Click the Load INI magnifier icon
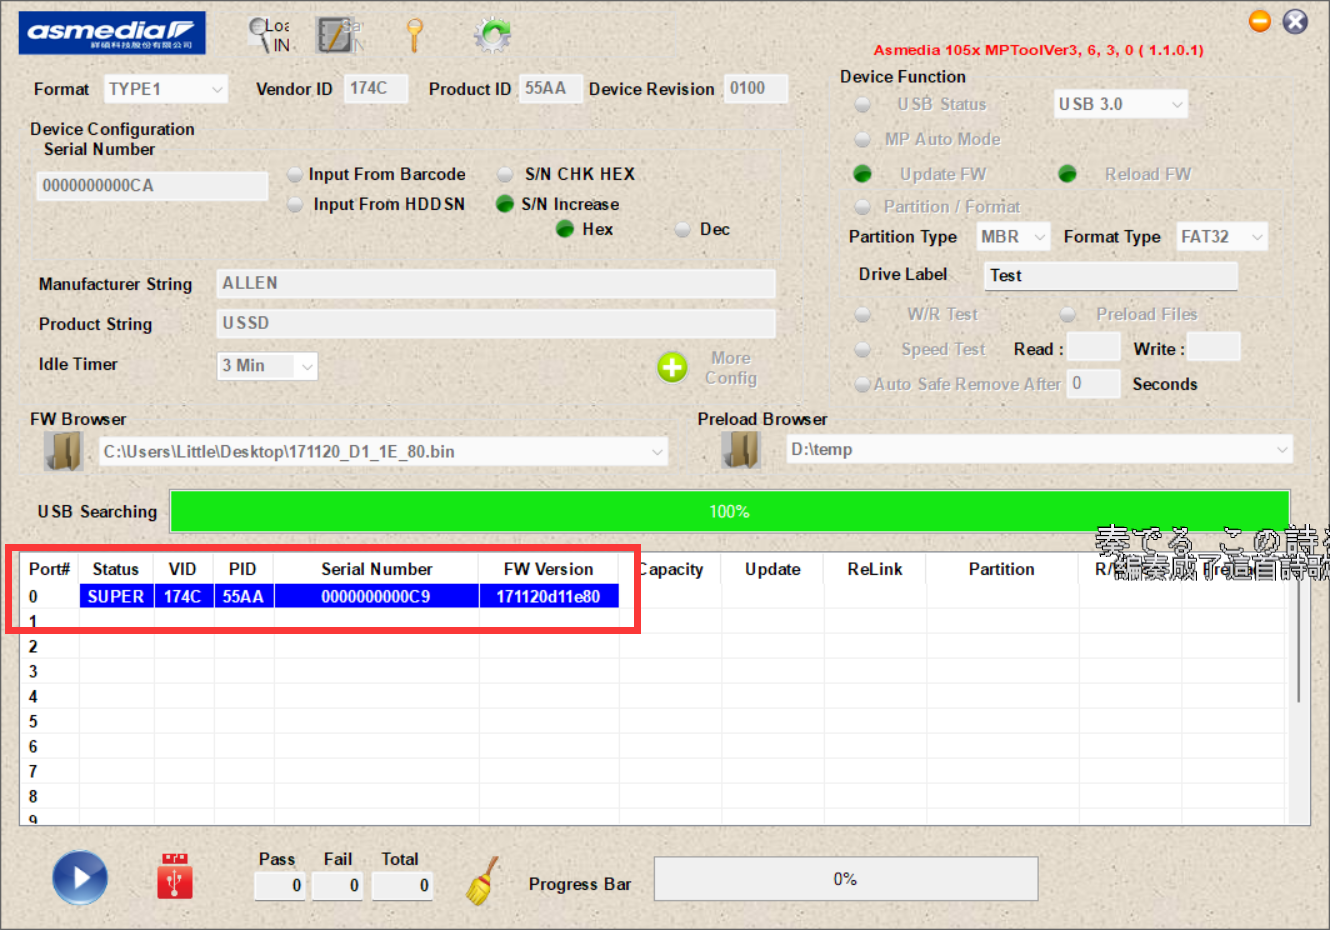Image resolution: width=1330 pixels, height=930 pixels. coord(270,35)
